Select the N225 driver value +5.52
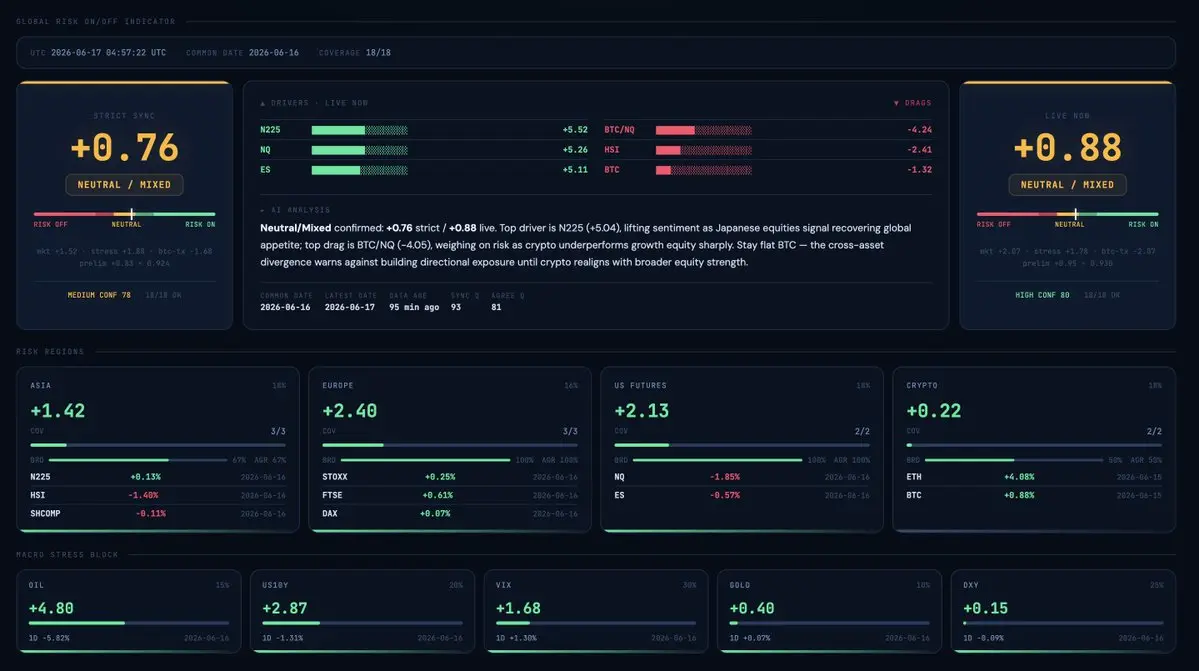Screen dimensions: 1199x671 [x=575, y=130]
